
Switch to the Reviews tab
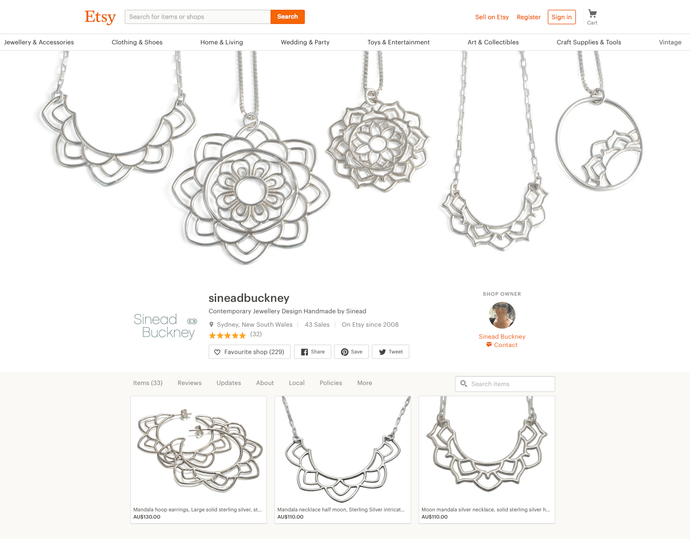(190, 383)
